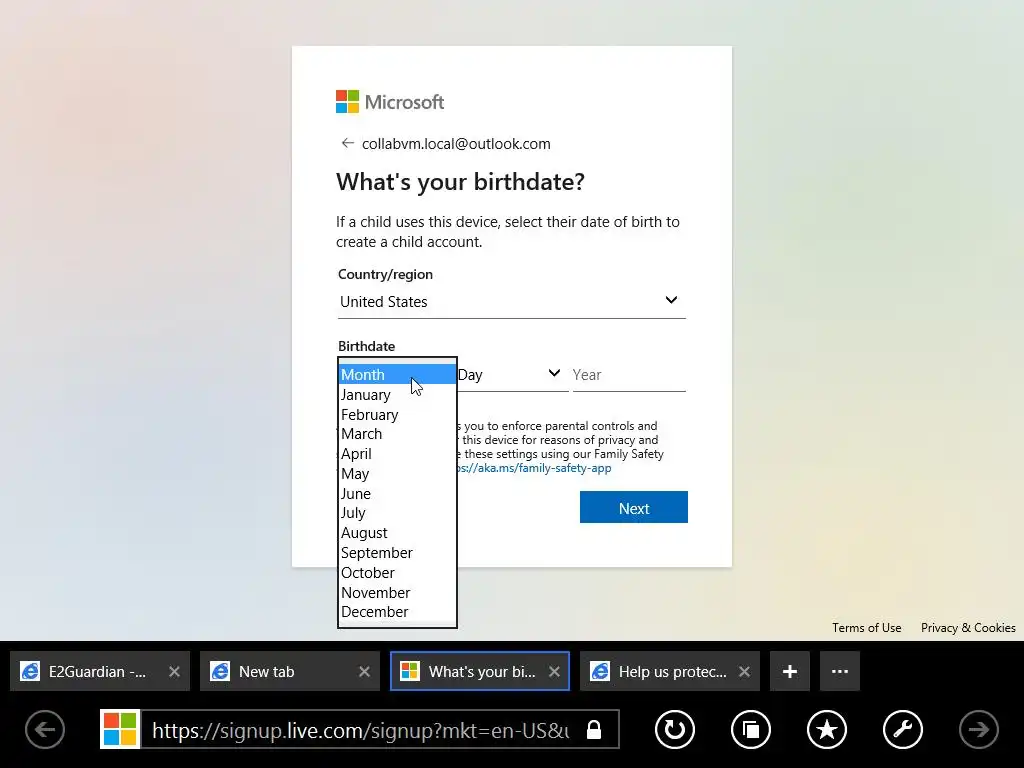Choose April from the month list

pos(397,454)
